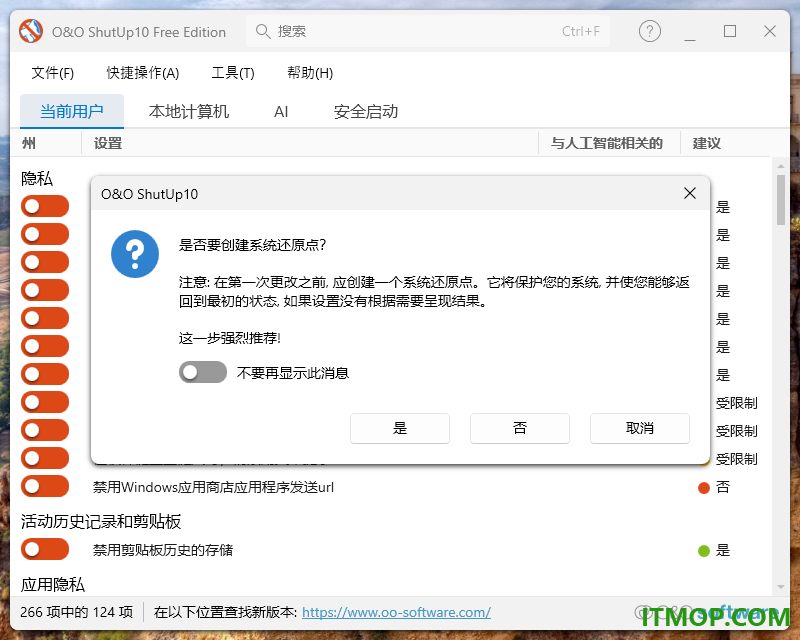Click the vertical scrollbar thumb in settings list

(x=781, y=200)
